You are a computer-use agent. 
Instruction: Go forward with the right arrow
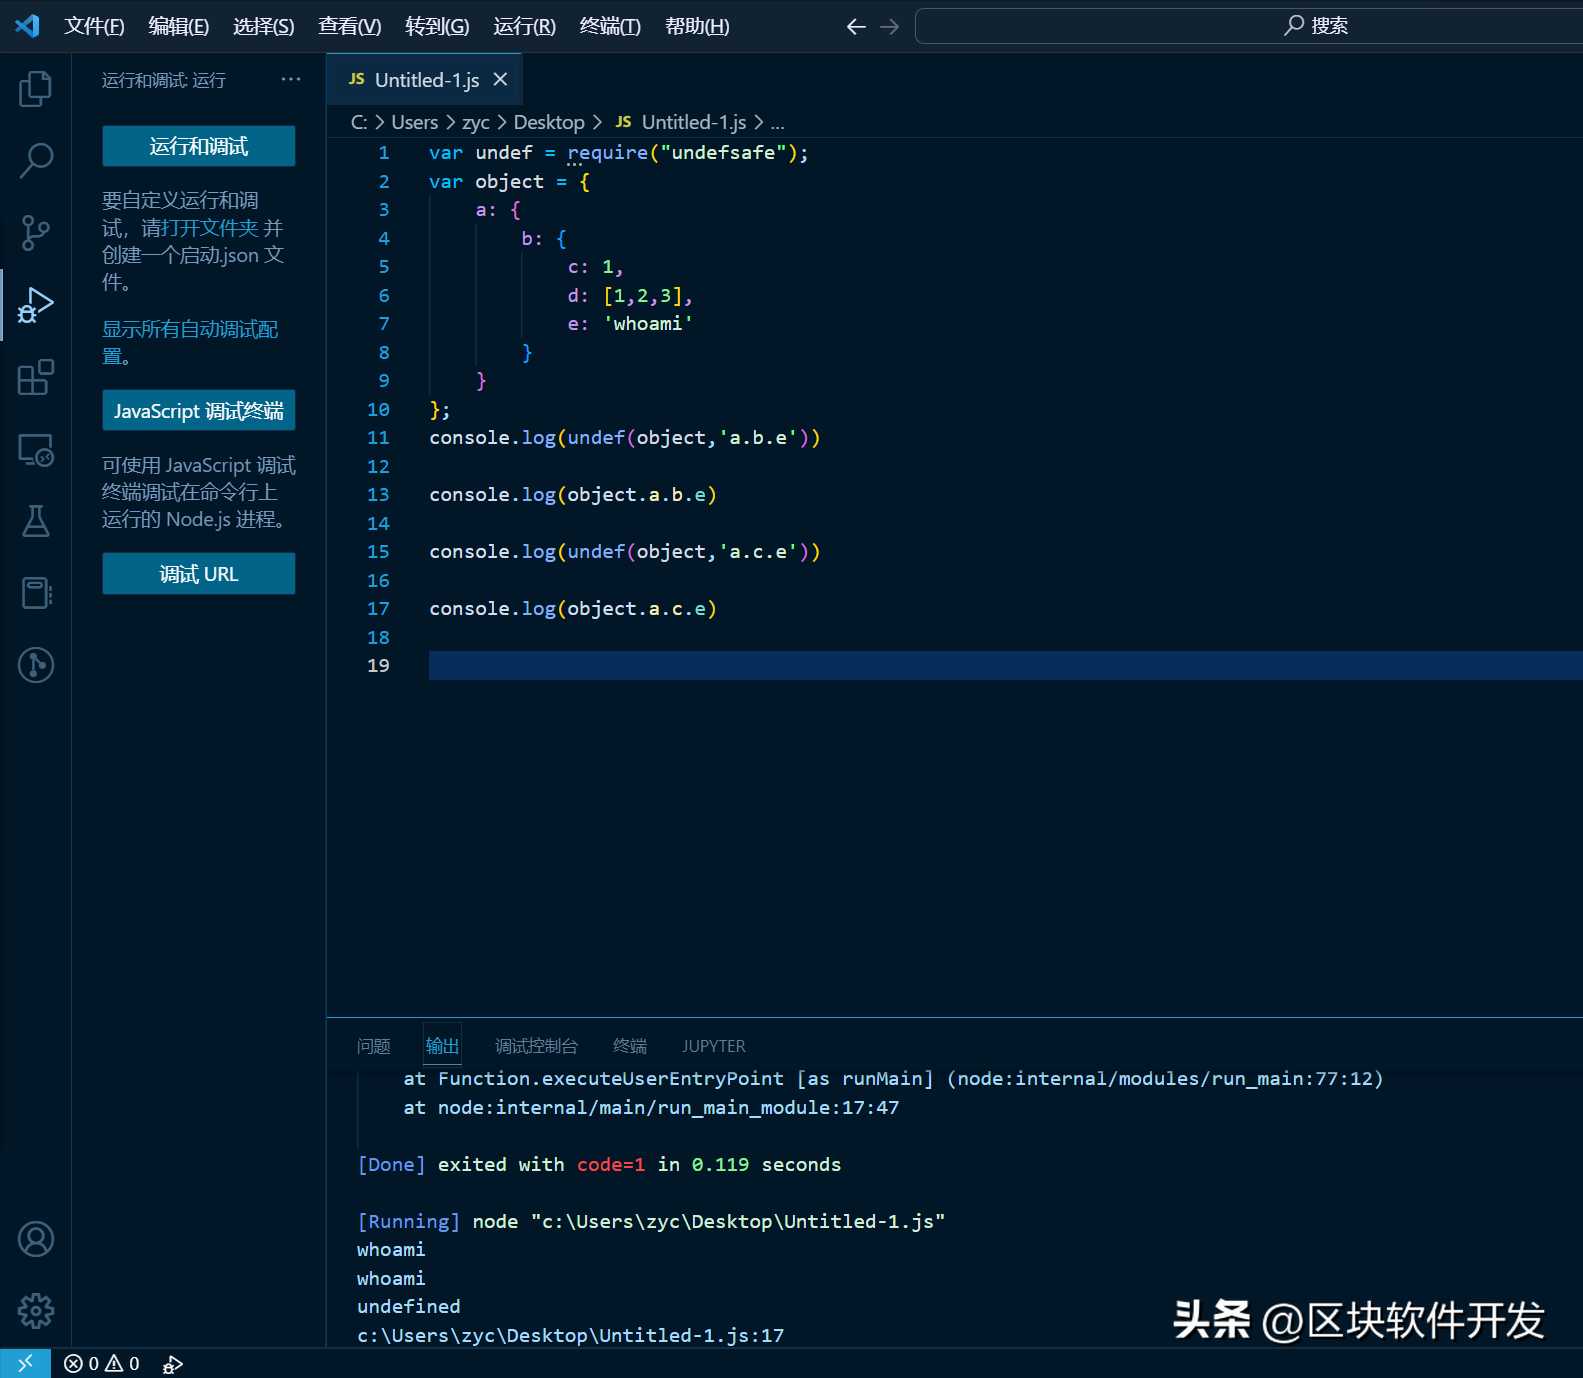(x=889, y=27)
